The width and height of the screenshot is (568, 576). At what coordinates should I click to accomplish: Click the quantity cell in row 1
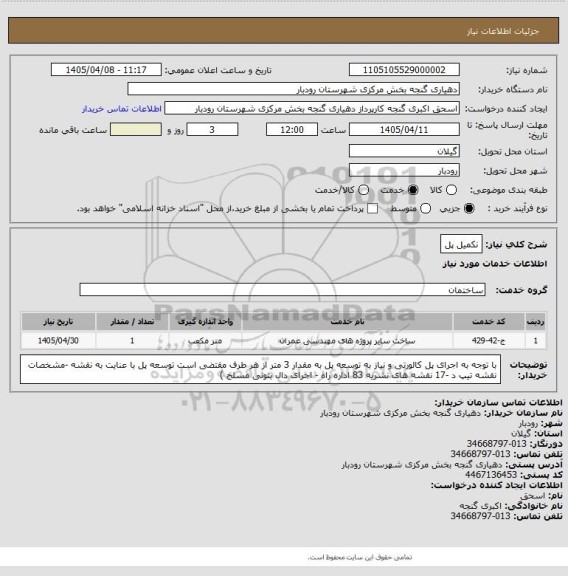[132, 341]
